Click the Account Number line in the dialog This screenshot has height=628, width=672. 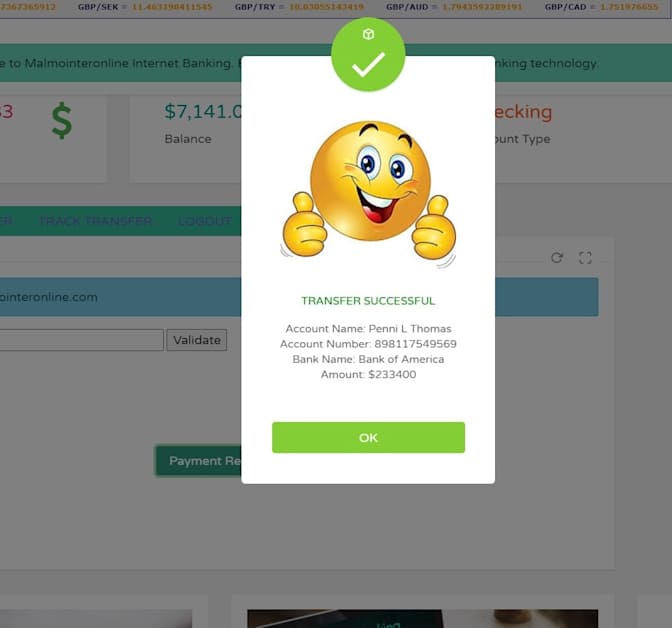click(368, 344)
